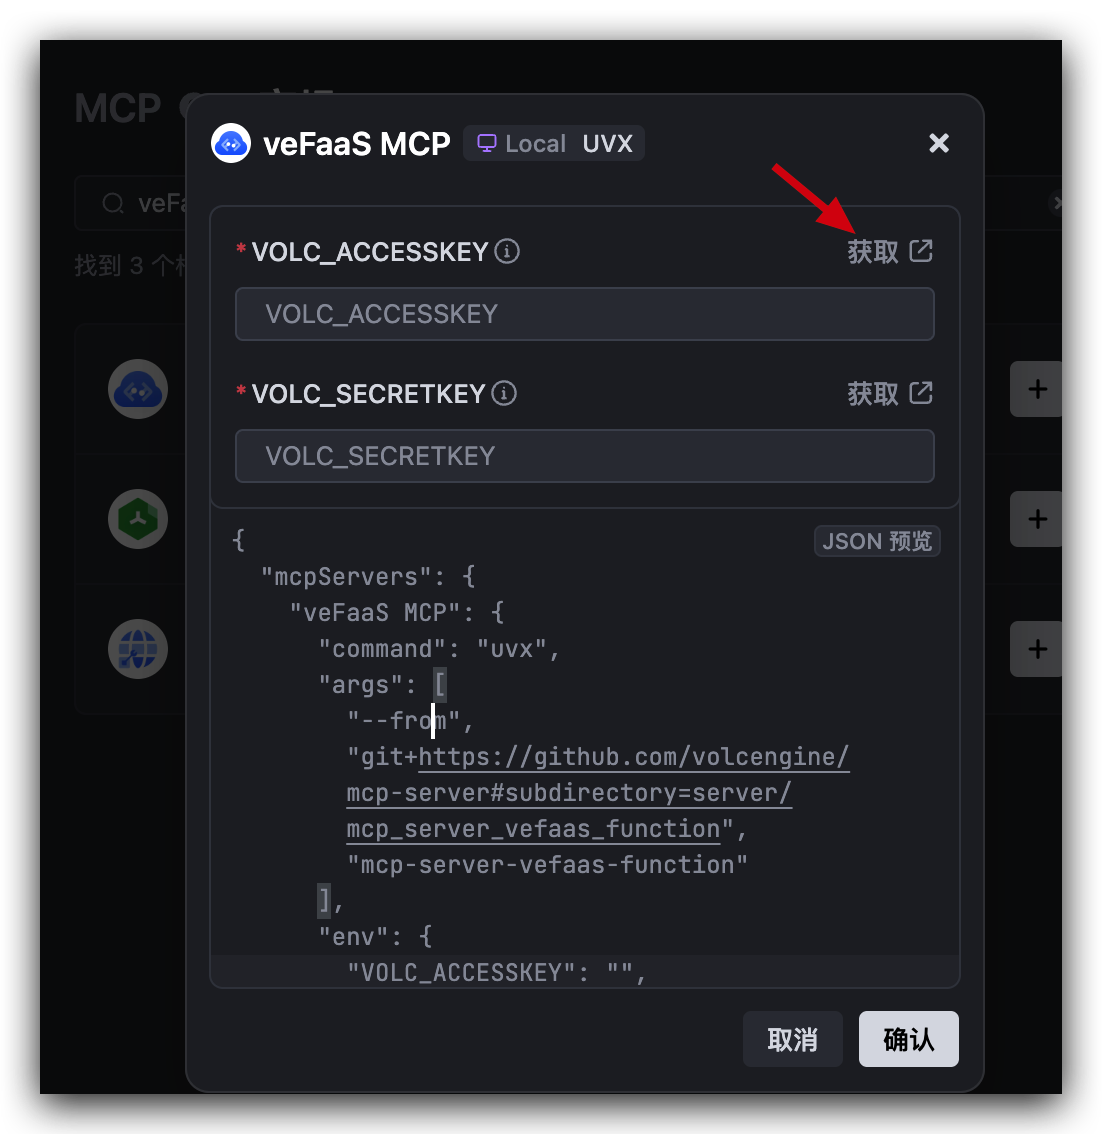This screenshot has width=1102, height=1134.
Task: Add the first server with plus button
Action: (1037, 389)
